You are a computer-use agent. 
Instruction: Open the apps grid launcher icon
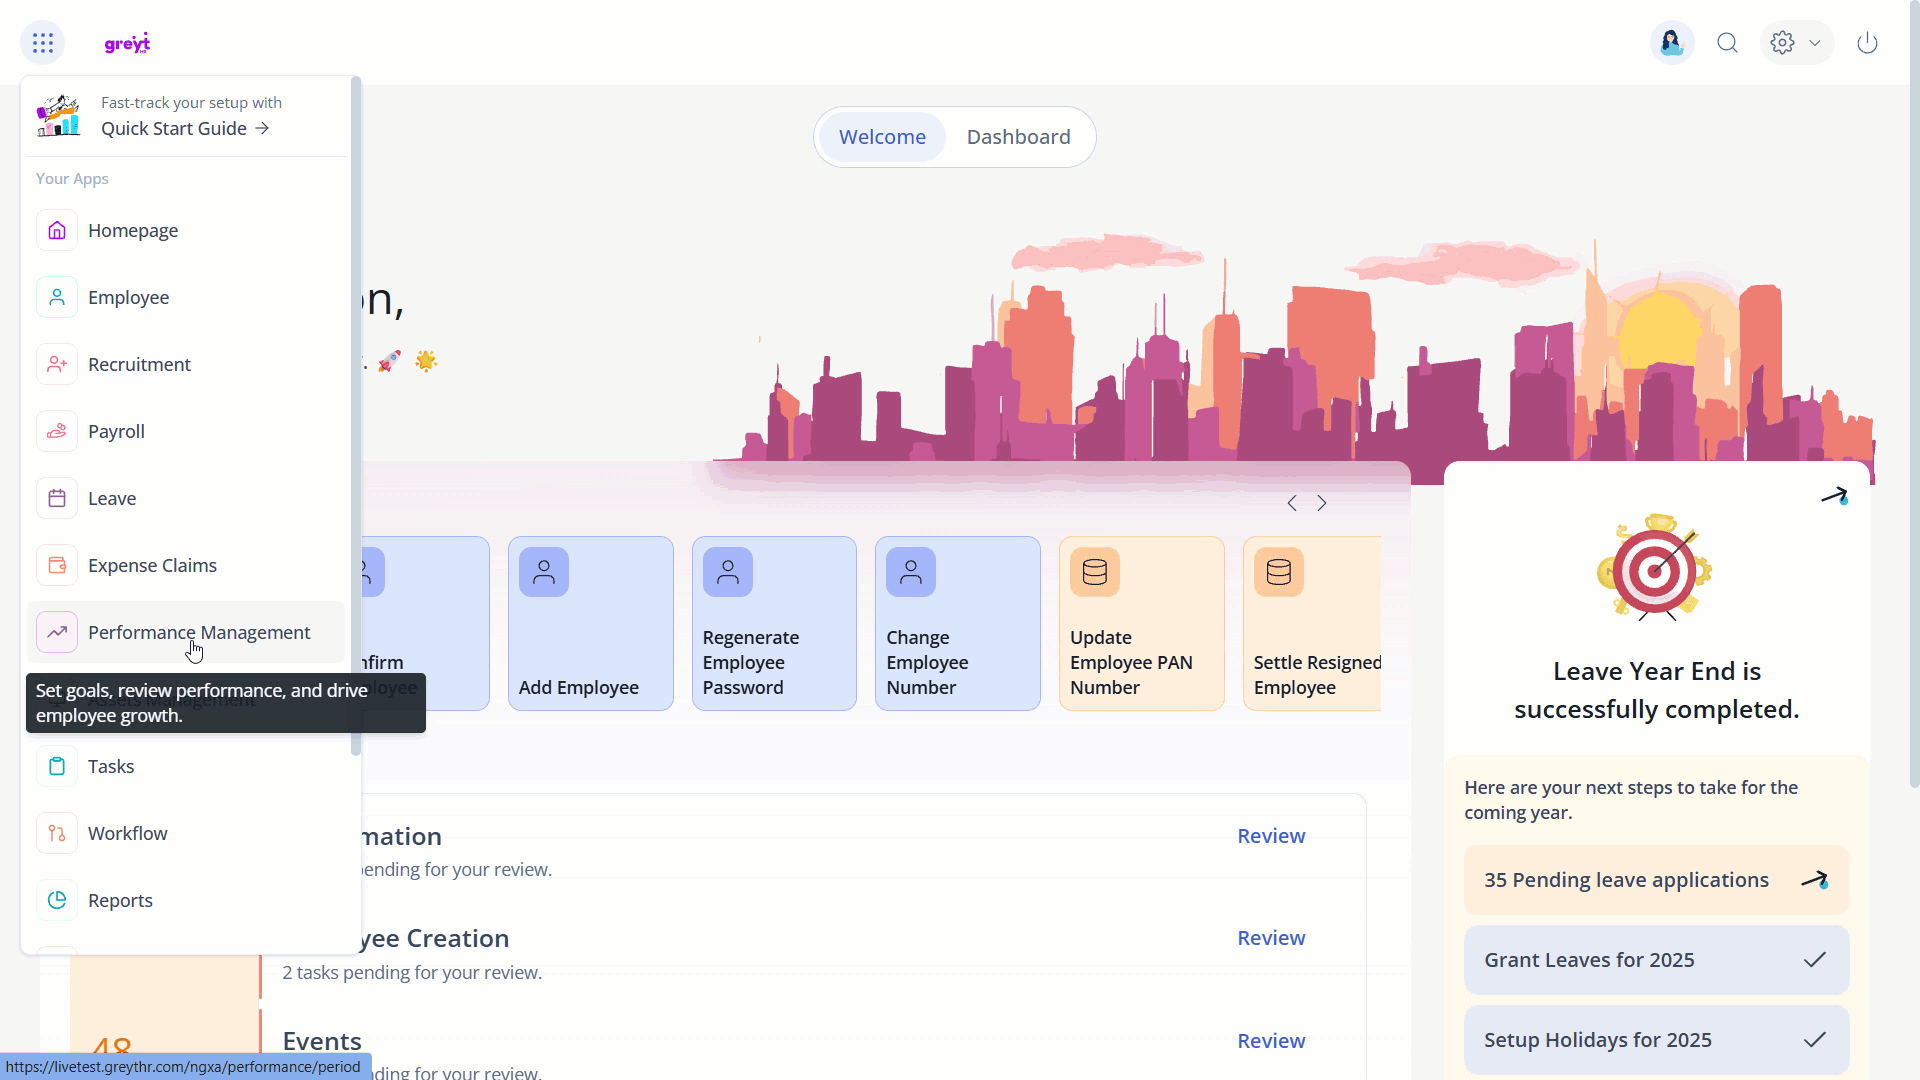pyautogui.click(x=42, y=43)
